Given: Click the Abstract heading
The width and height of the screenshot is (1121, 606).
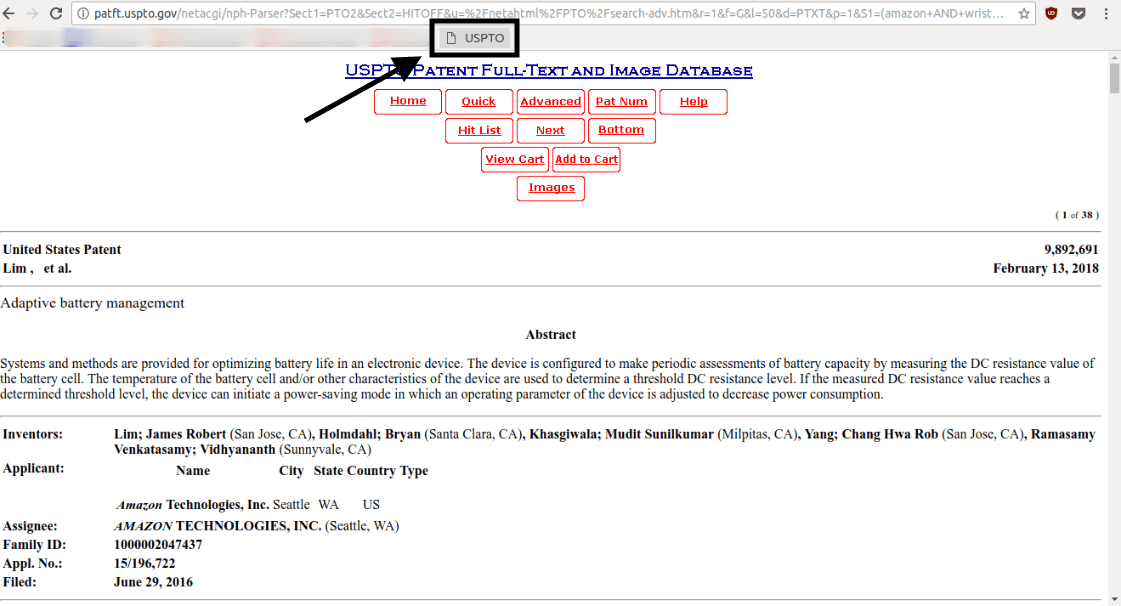Looking at the screenshot, I should 550,334.
